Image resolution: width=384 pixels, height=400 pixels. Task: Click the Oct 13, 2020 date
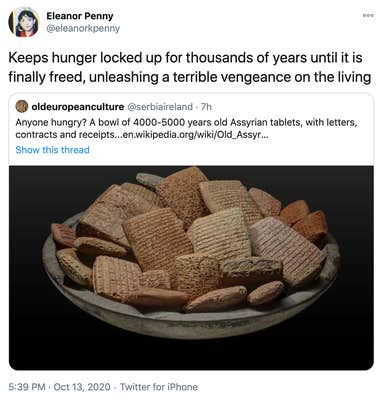pos(82,387)
